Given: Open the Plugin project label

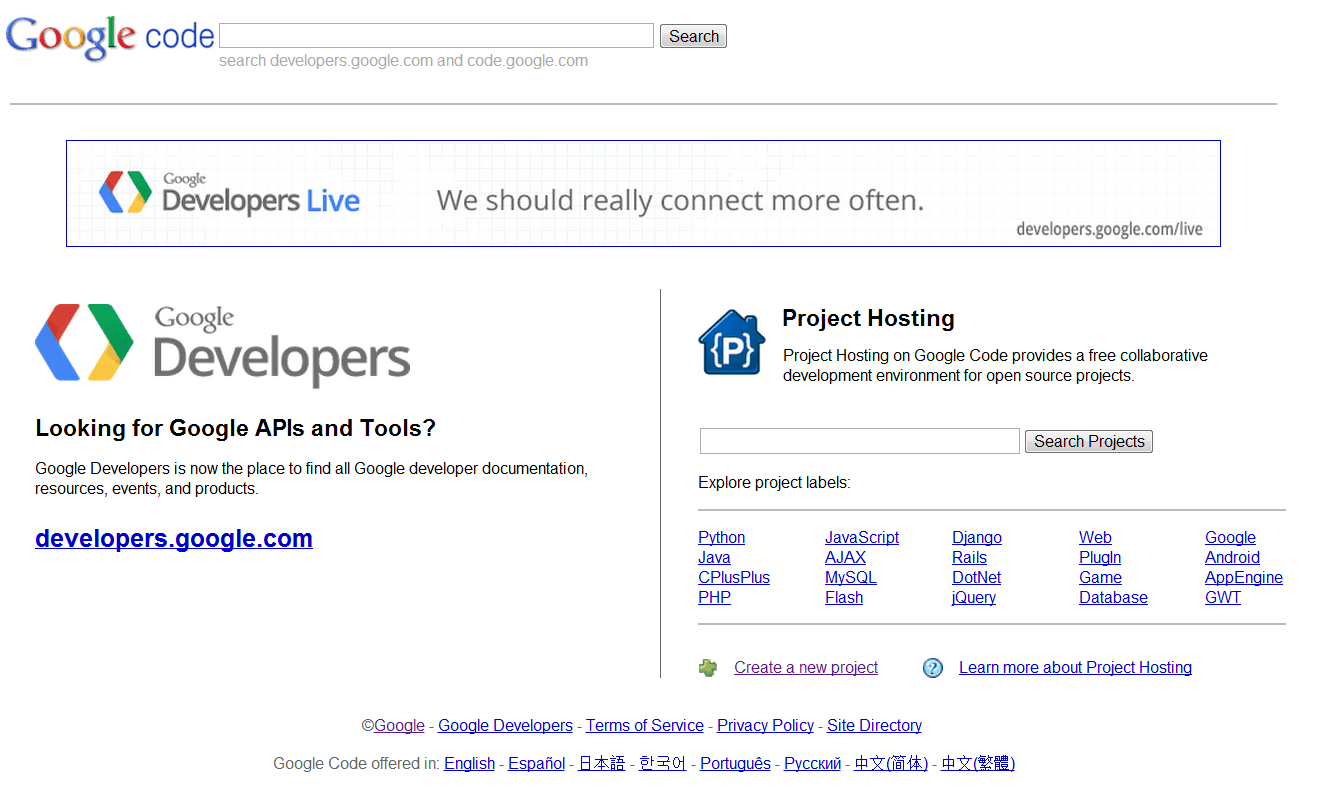Looking at the screenshot, I should 1100,558.
